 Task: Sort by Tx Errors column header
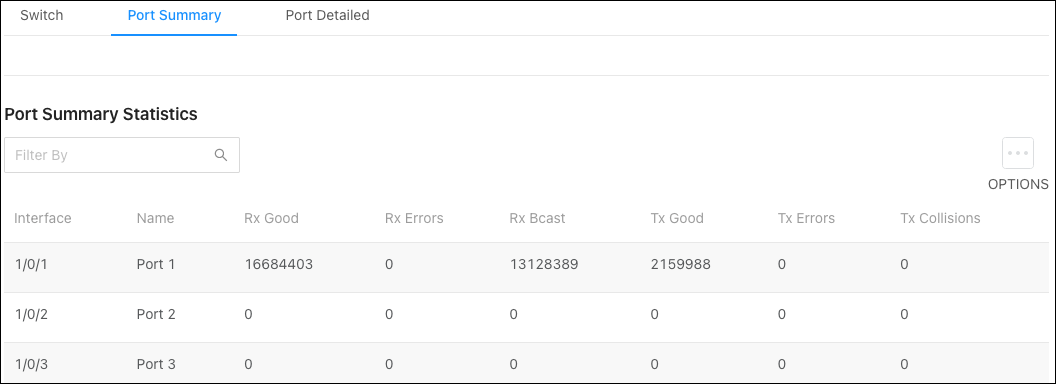pyautogui.click(x=806, y=218)
